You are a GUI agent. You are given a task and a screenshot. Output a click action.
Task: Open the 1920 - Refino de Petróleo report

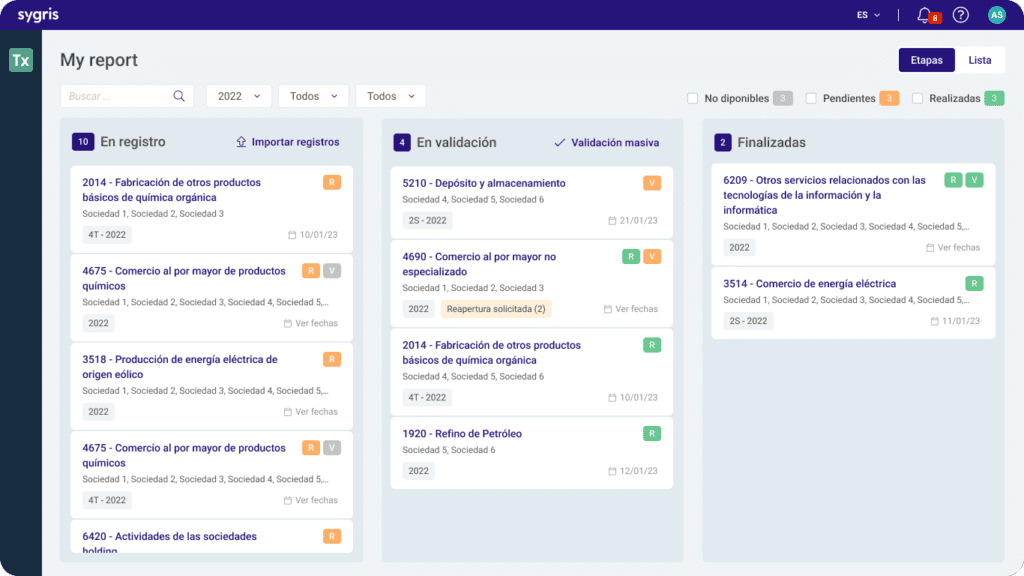coord(462,434)
